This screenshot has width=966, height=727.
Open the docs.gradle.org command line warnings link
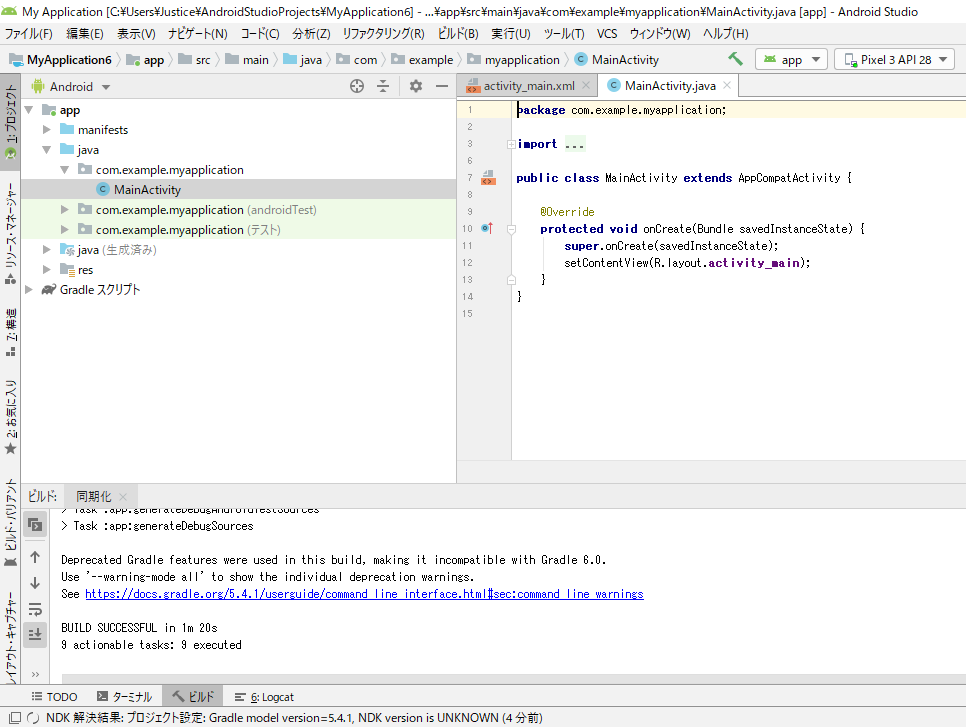pos(364,594)
